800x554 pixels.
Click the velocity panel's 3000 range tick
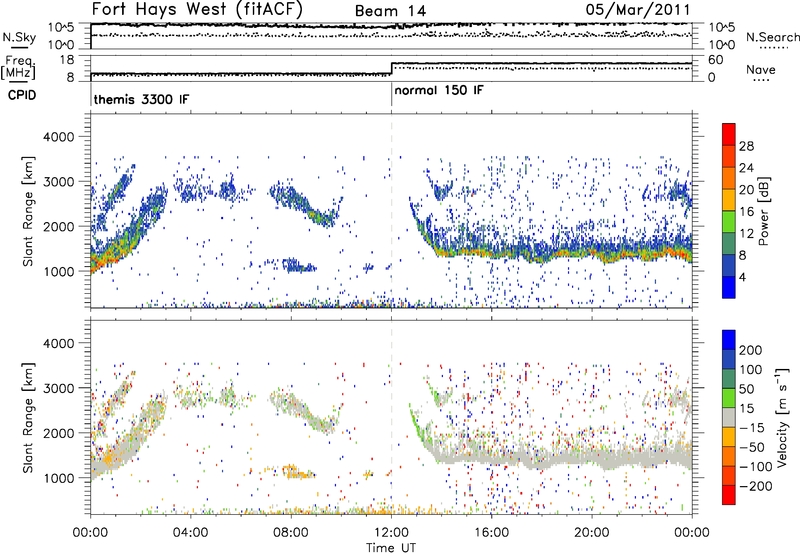tap(59, 388)
